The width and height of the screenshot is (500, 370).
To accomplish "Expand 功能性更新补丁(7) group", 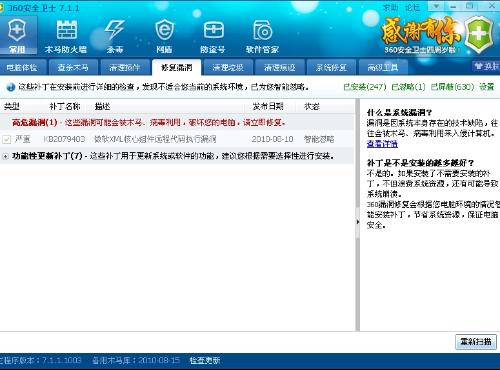I will tap(5, 156).
